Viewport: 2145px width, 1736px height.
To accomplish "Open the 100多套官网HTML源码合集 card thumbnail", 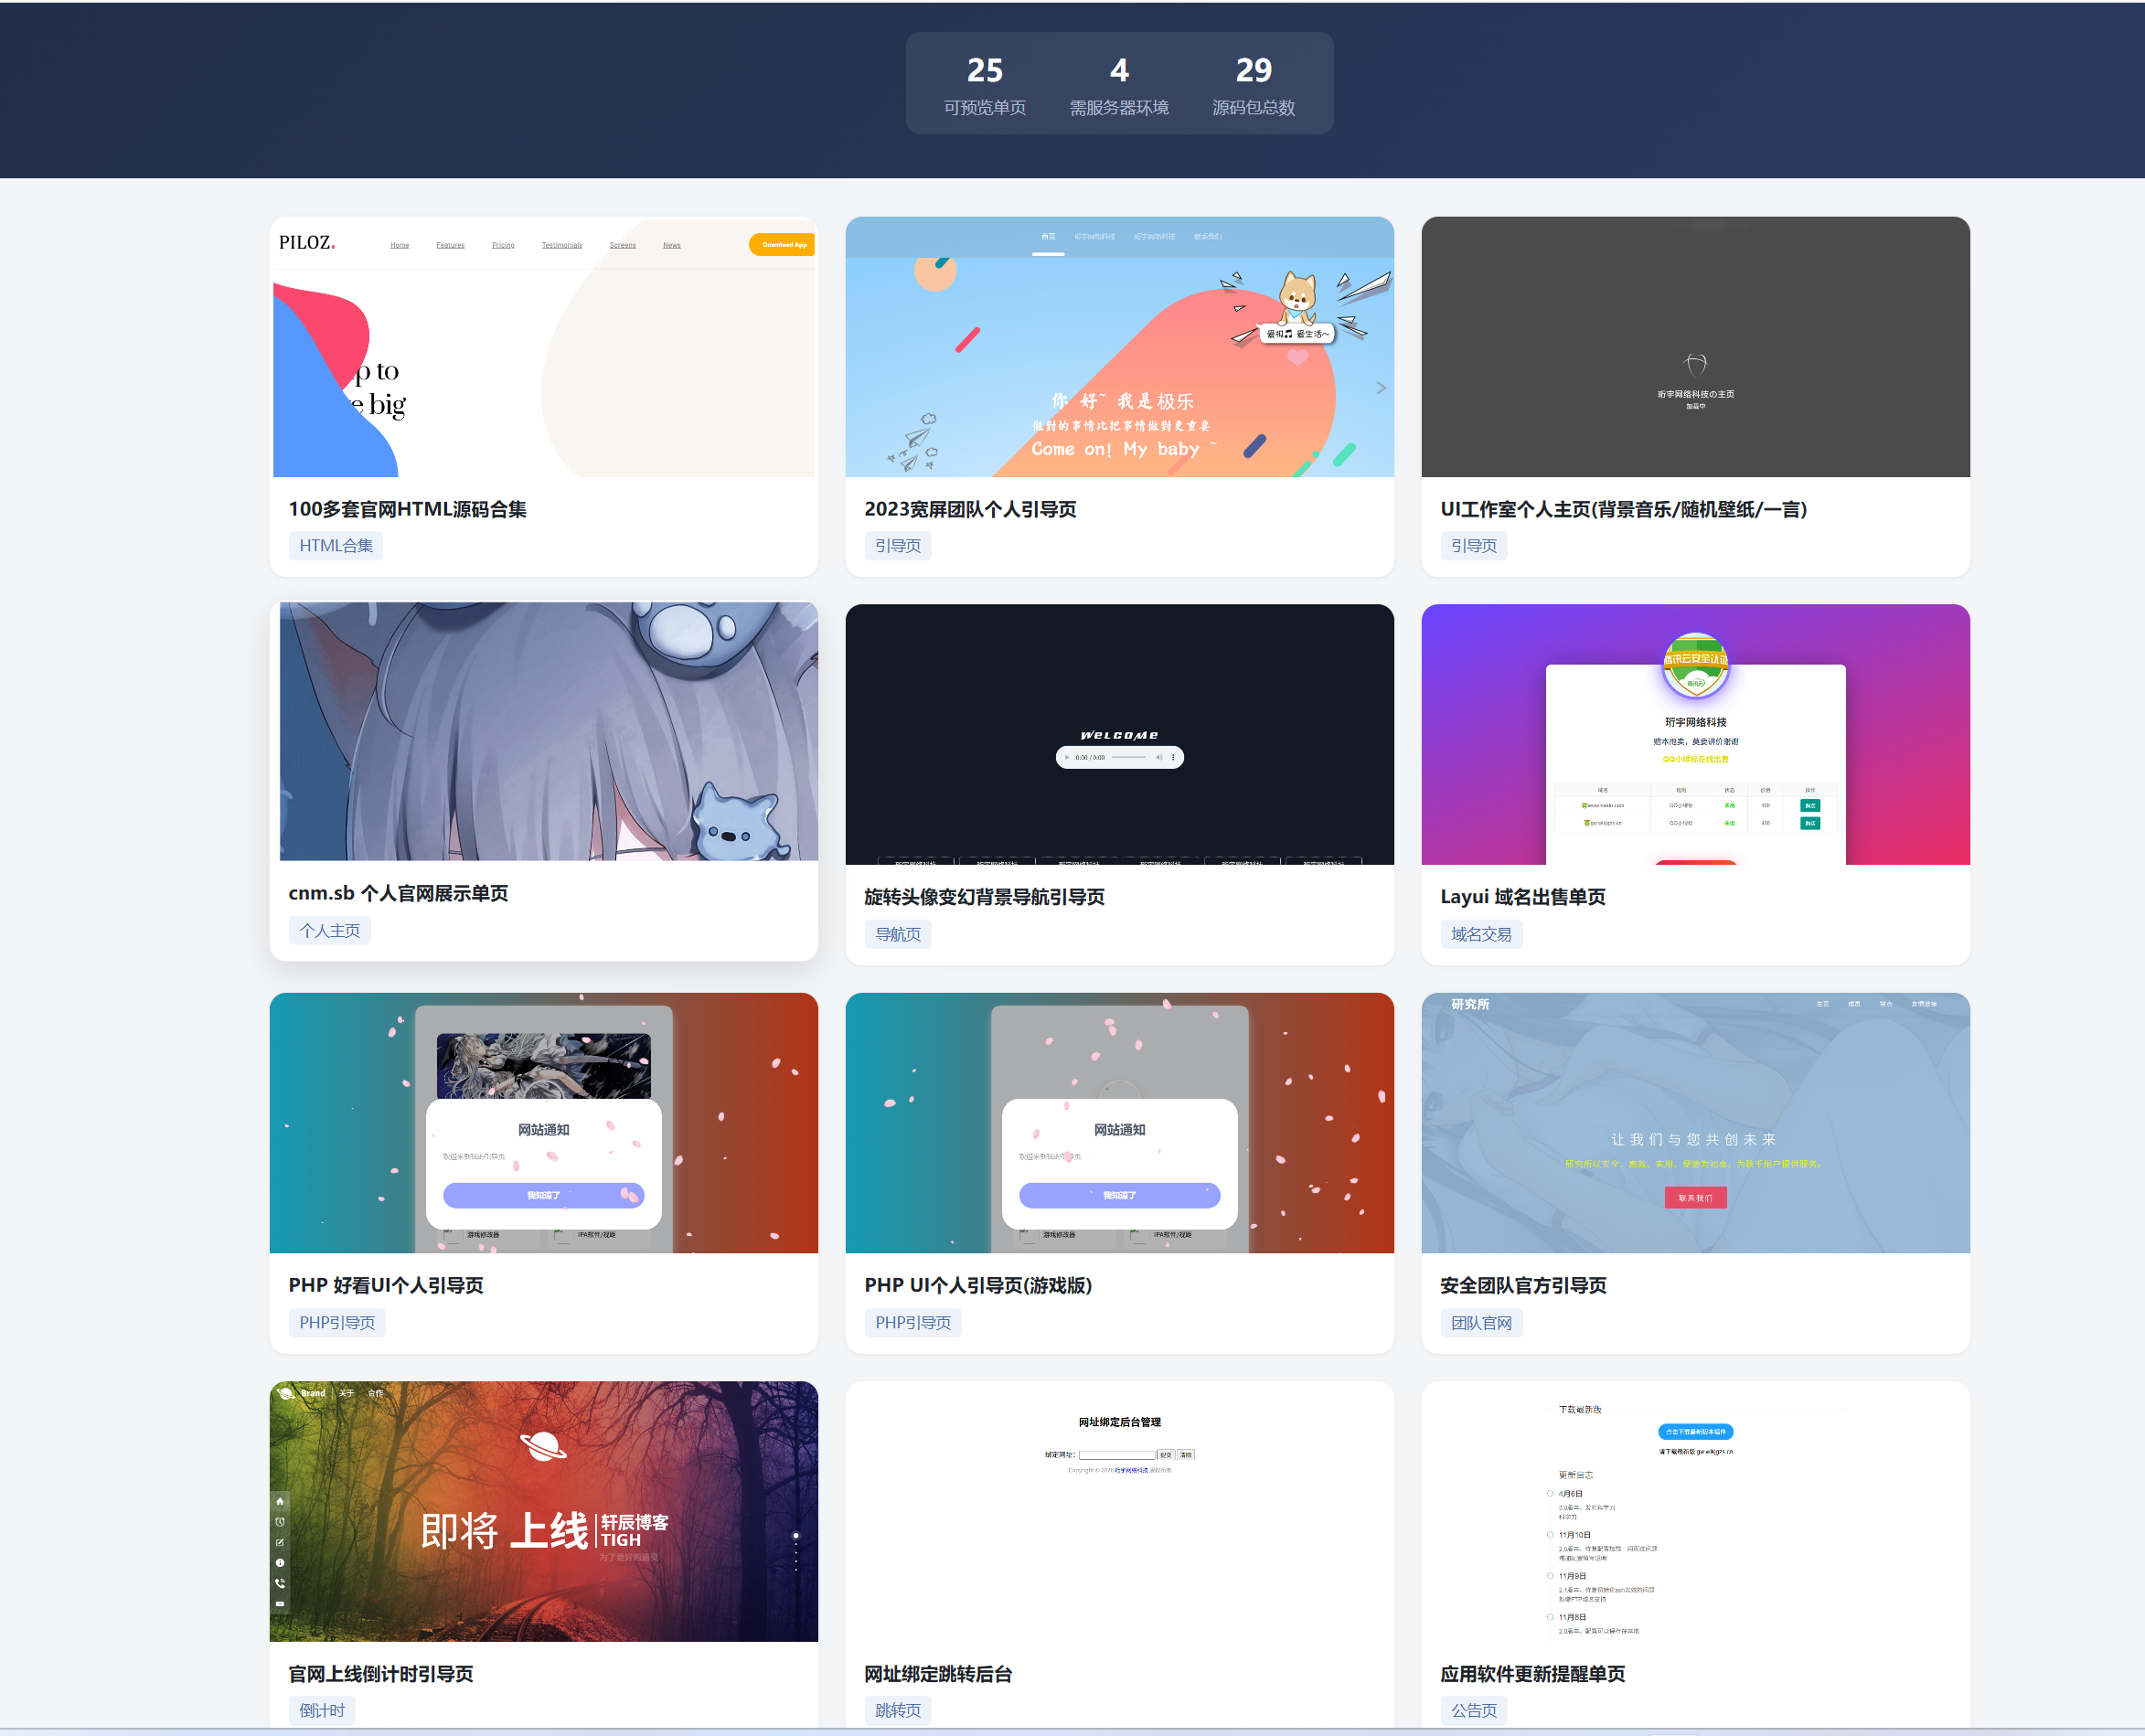I will [544, 347].
